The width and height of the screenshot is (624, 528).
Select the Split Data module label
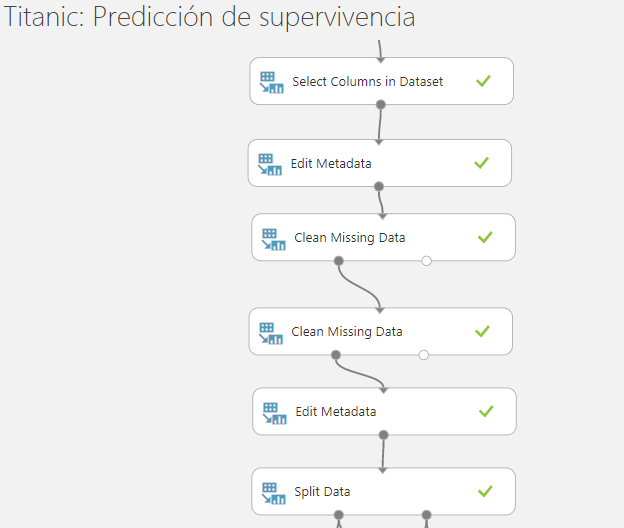click(x=322, y=492)
